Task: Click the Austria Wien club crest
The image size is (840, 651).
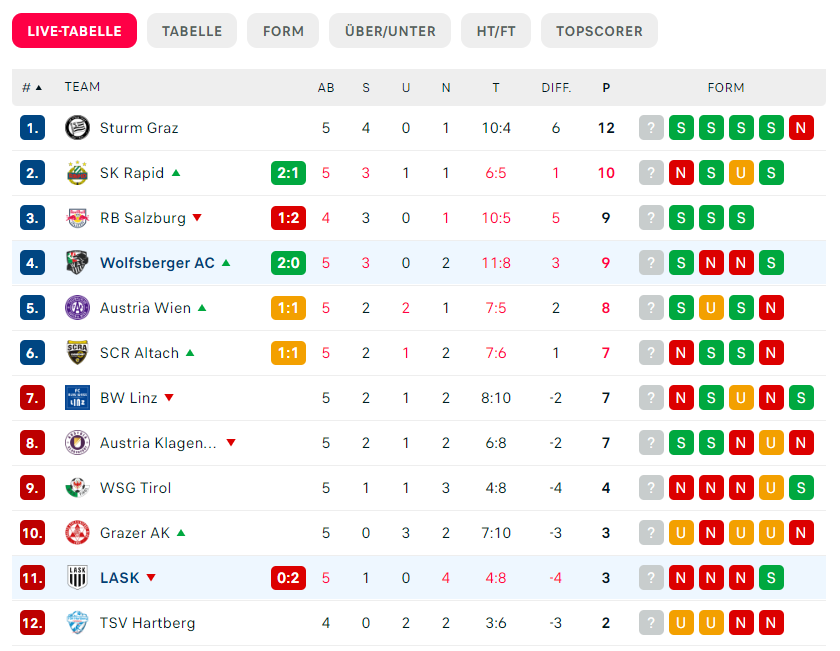Action: (x=77, y=308)
